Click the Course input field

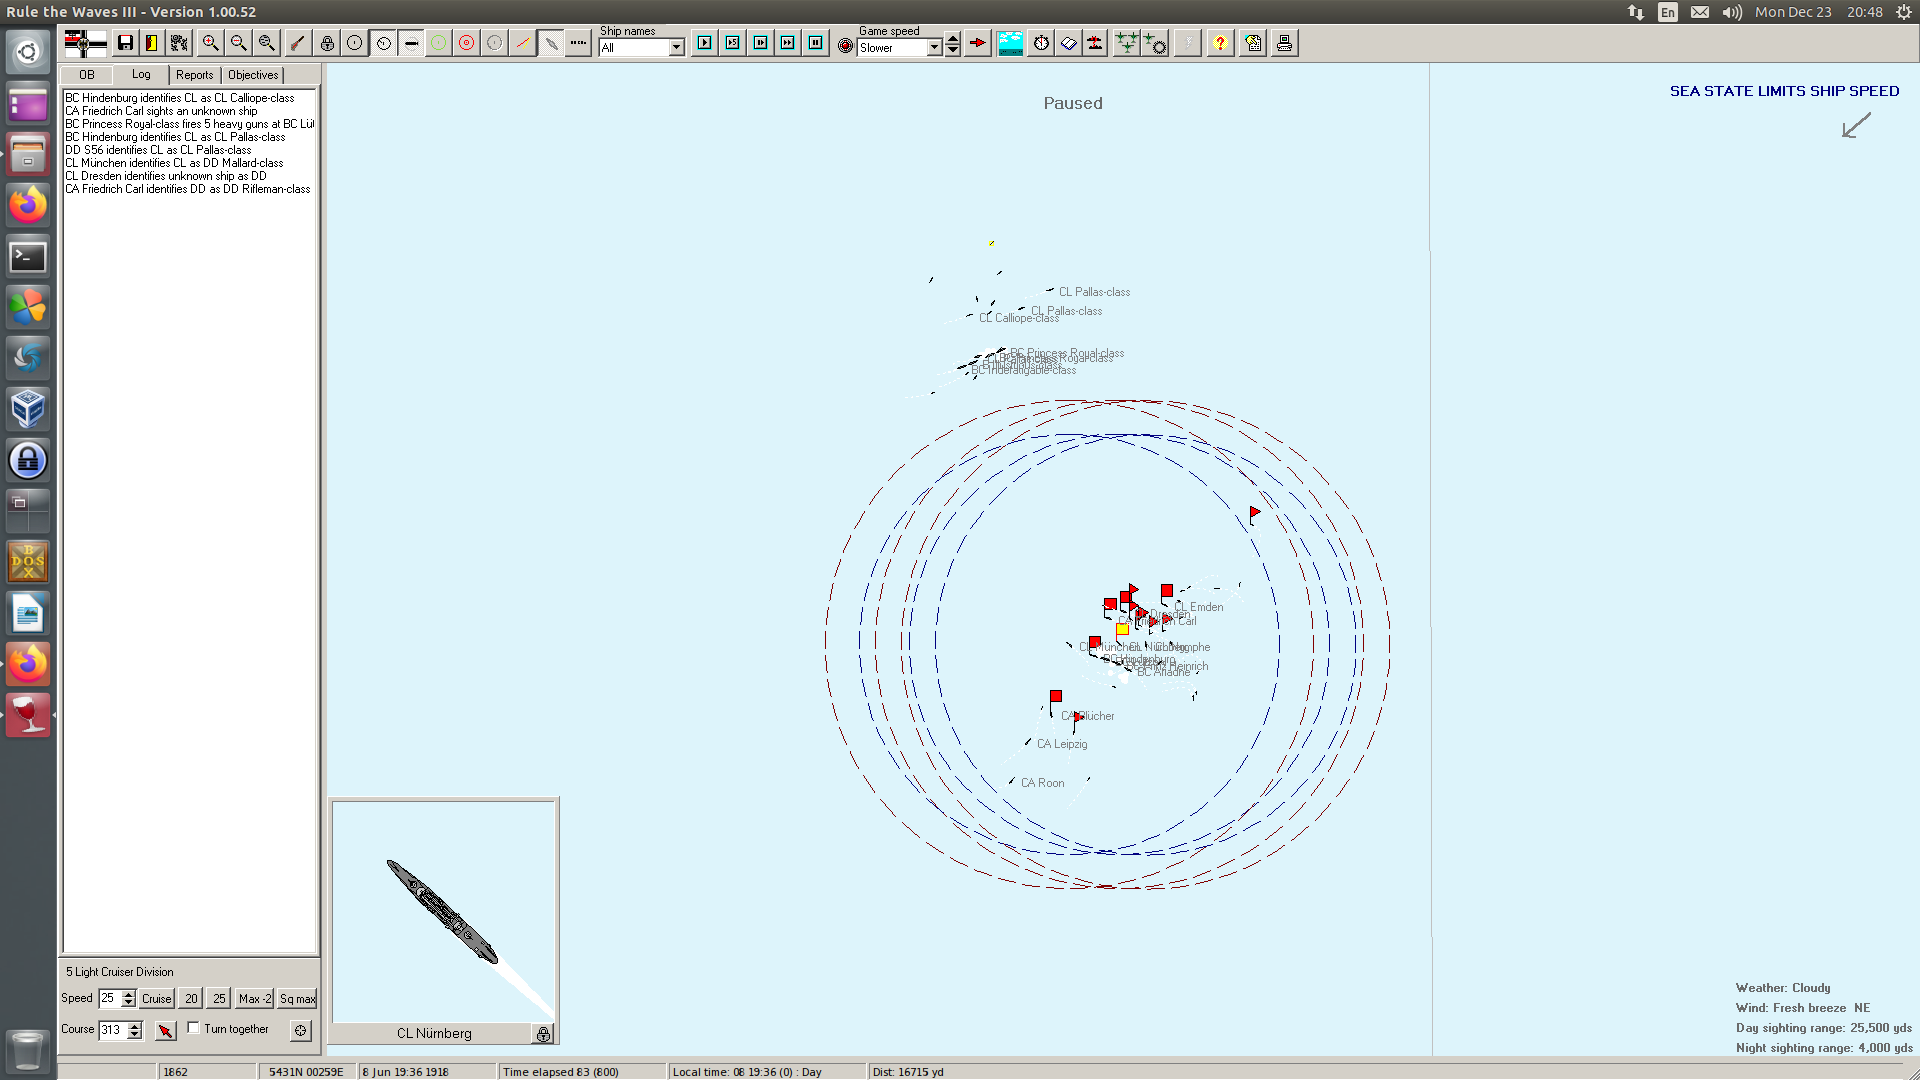pyautogui.click(x=112, y=1030)
